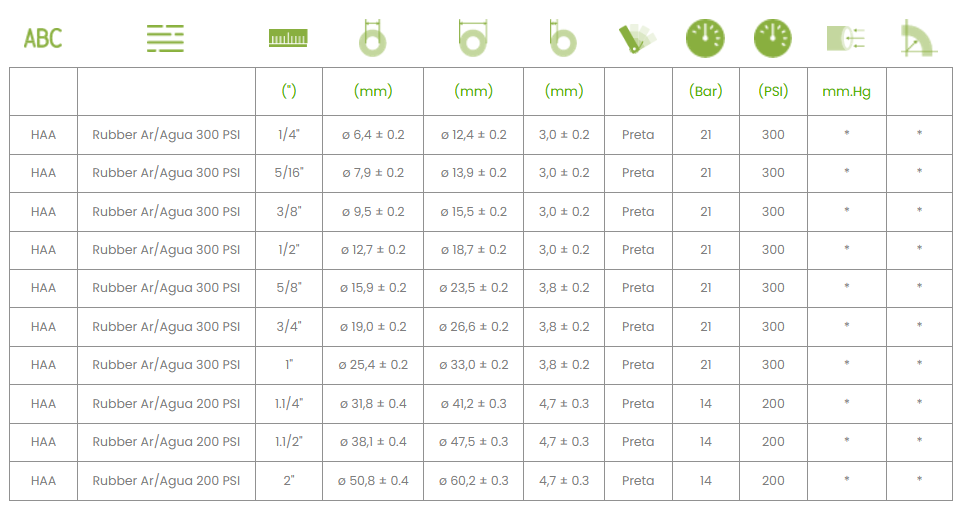Click the vacuum mm.Hg icon
This screenshot has width=963, height=524.
(846, 38)
